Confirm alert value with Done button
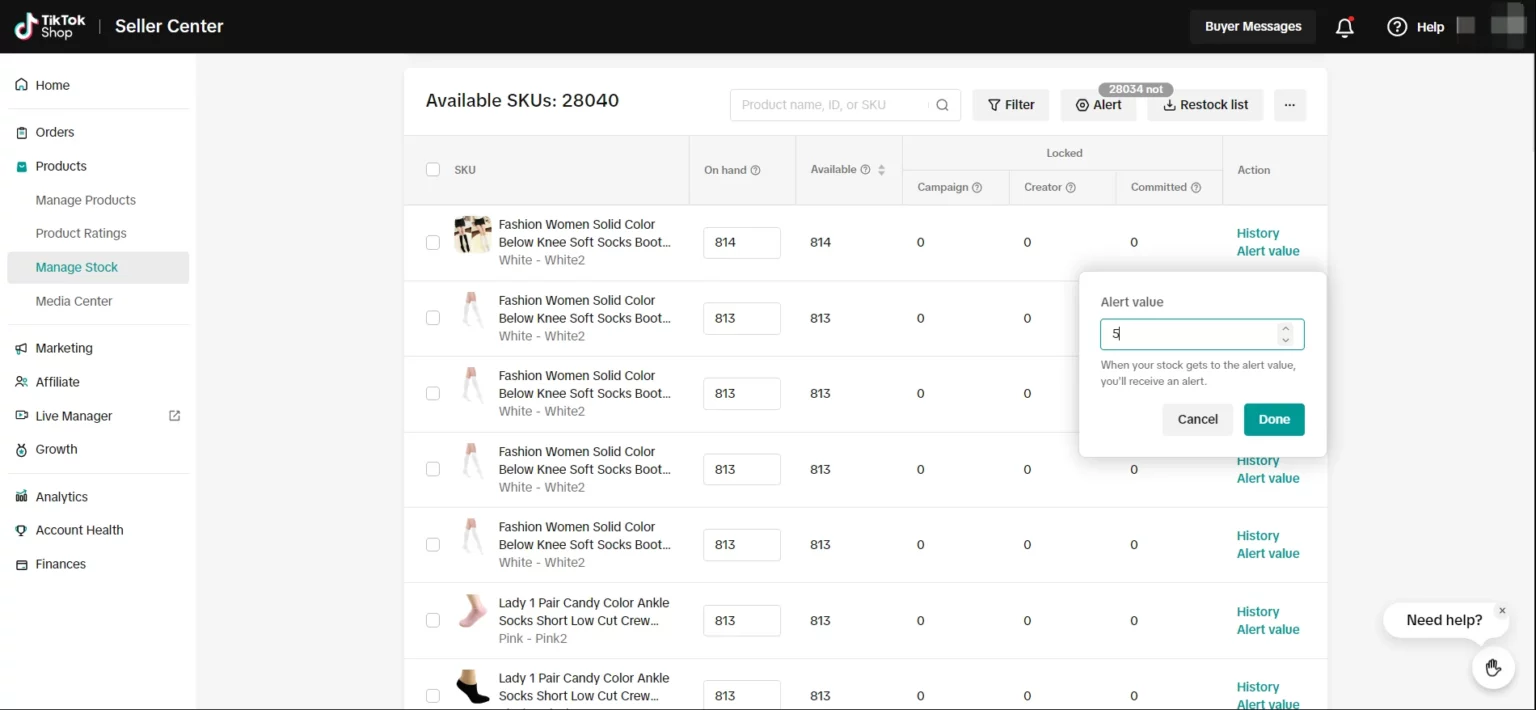The image size is (1536, 710). (1273, 419)
